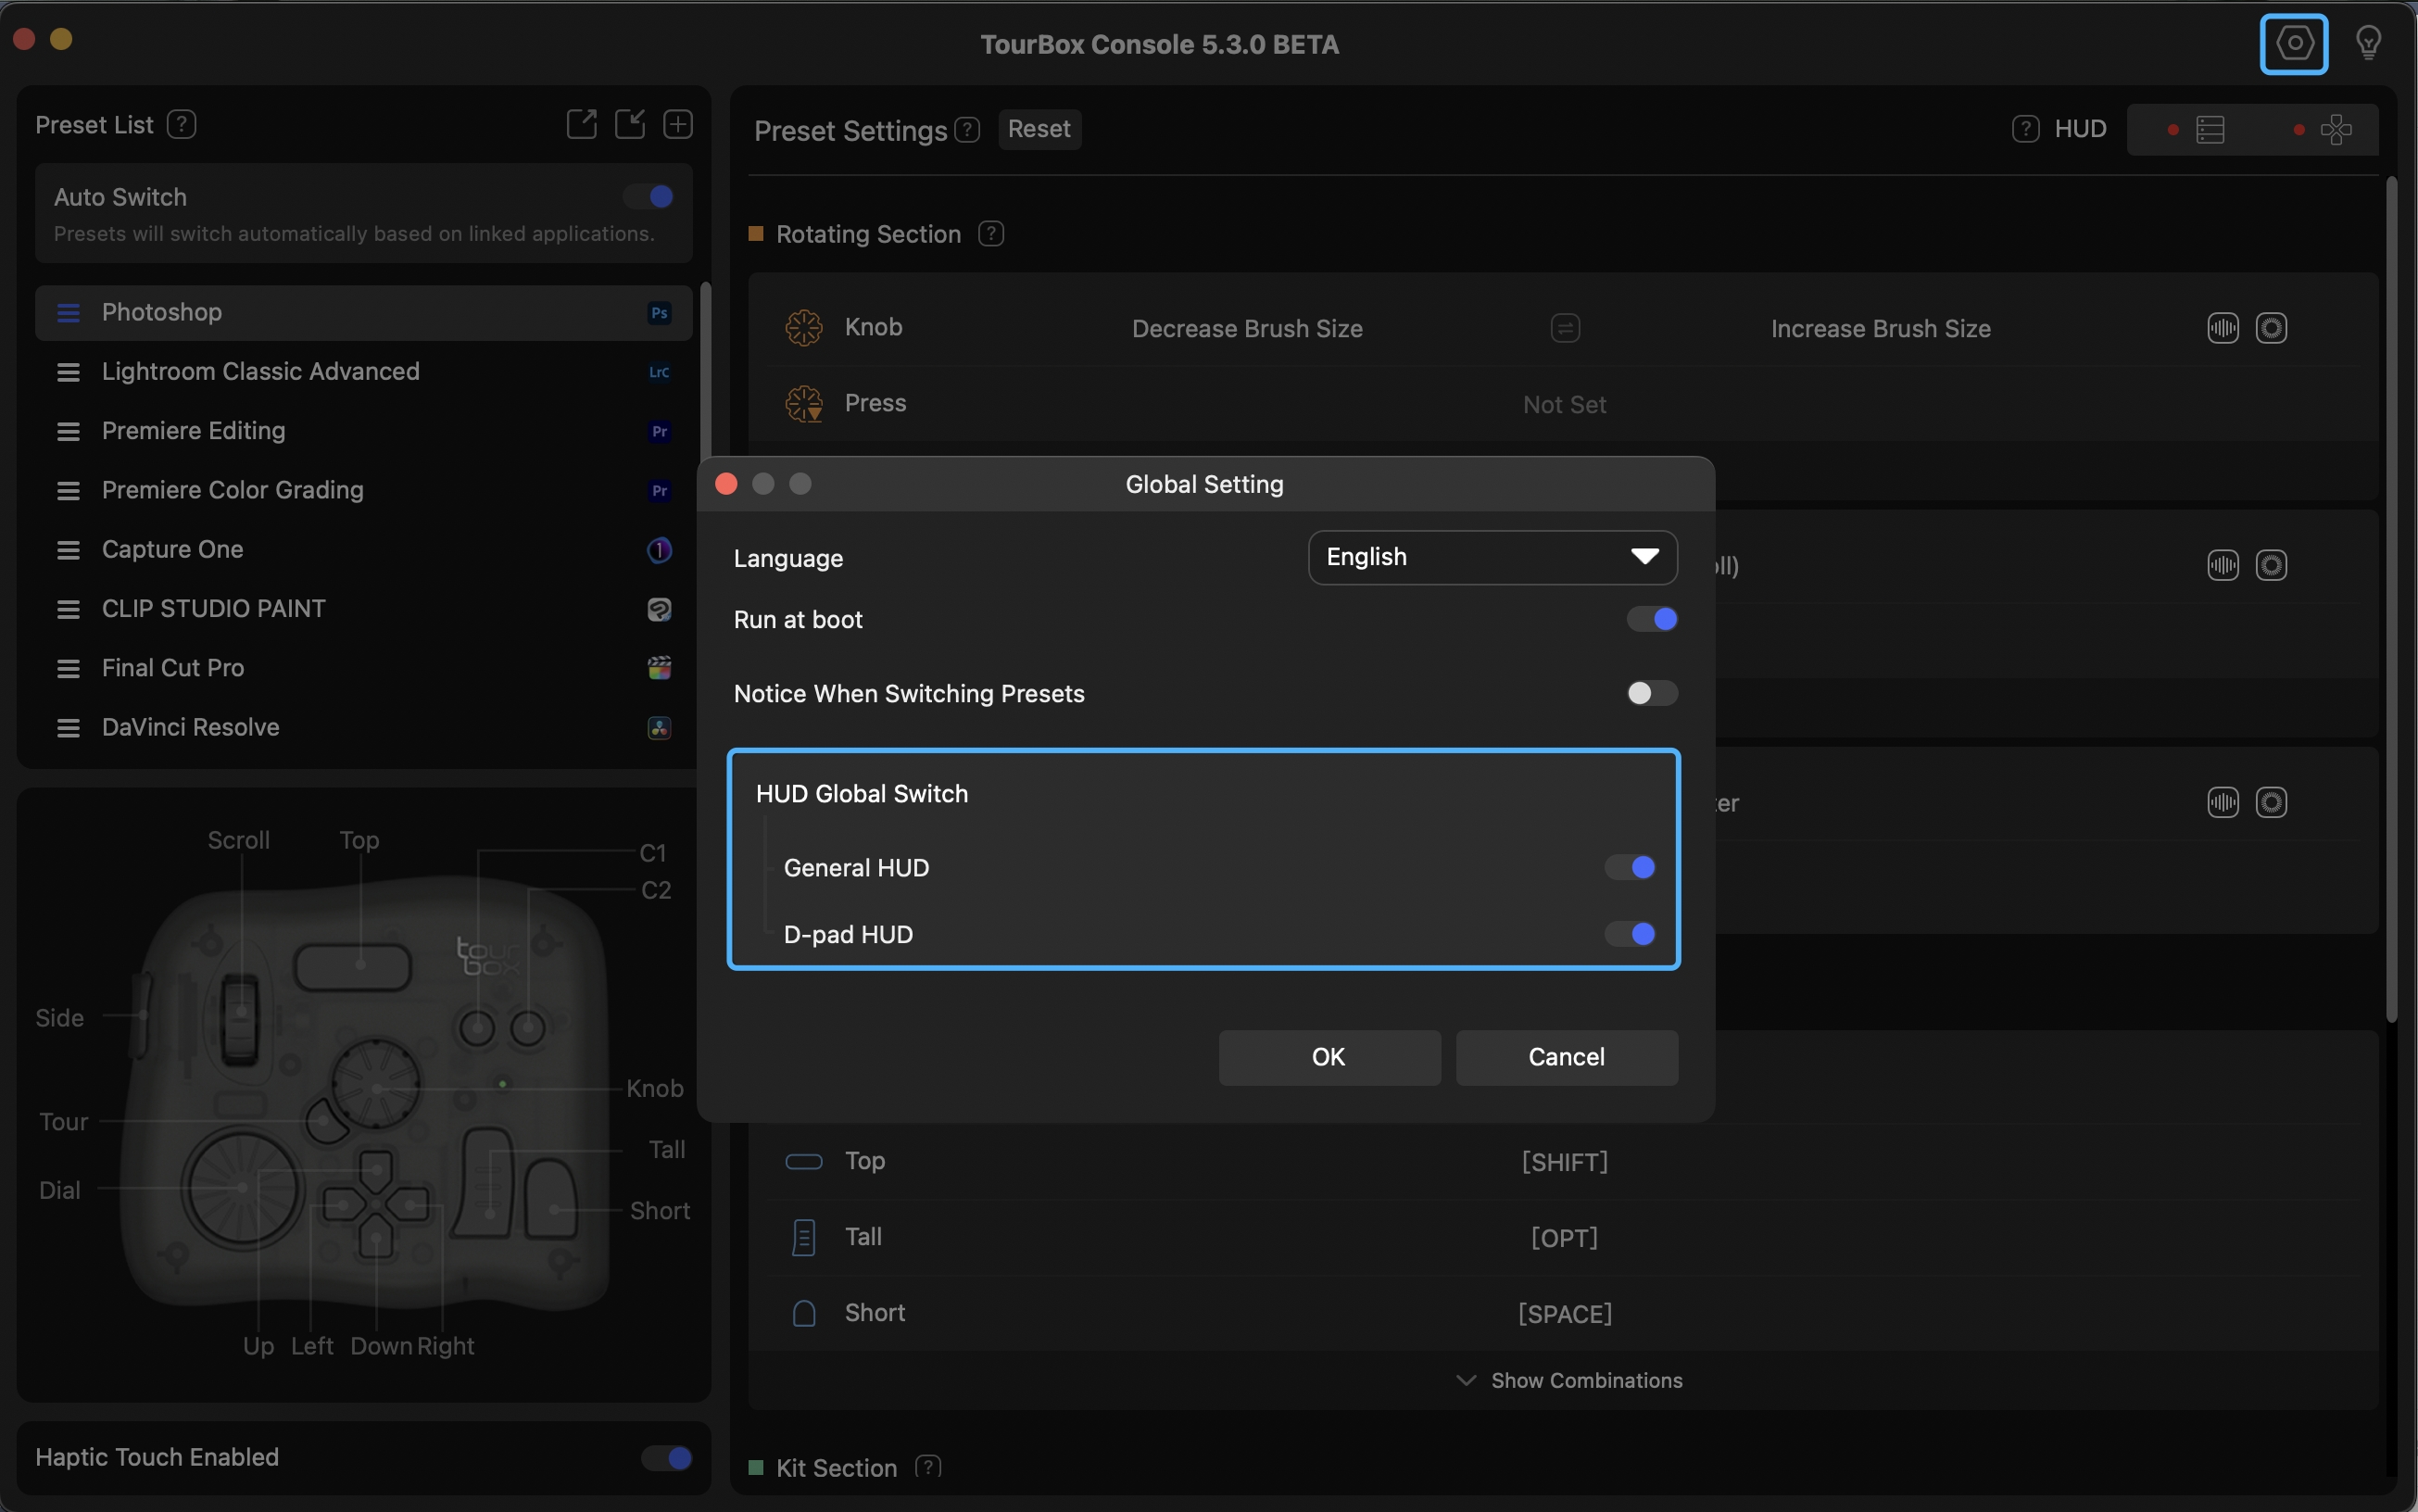Viewport: 2418px width, 1512px height.
Task: Select the Capture One preset
Action: [x=364, y=550]
